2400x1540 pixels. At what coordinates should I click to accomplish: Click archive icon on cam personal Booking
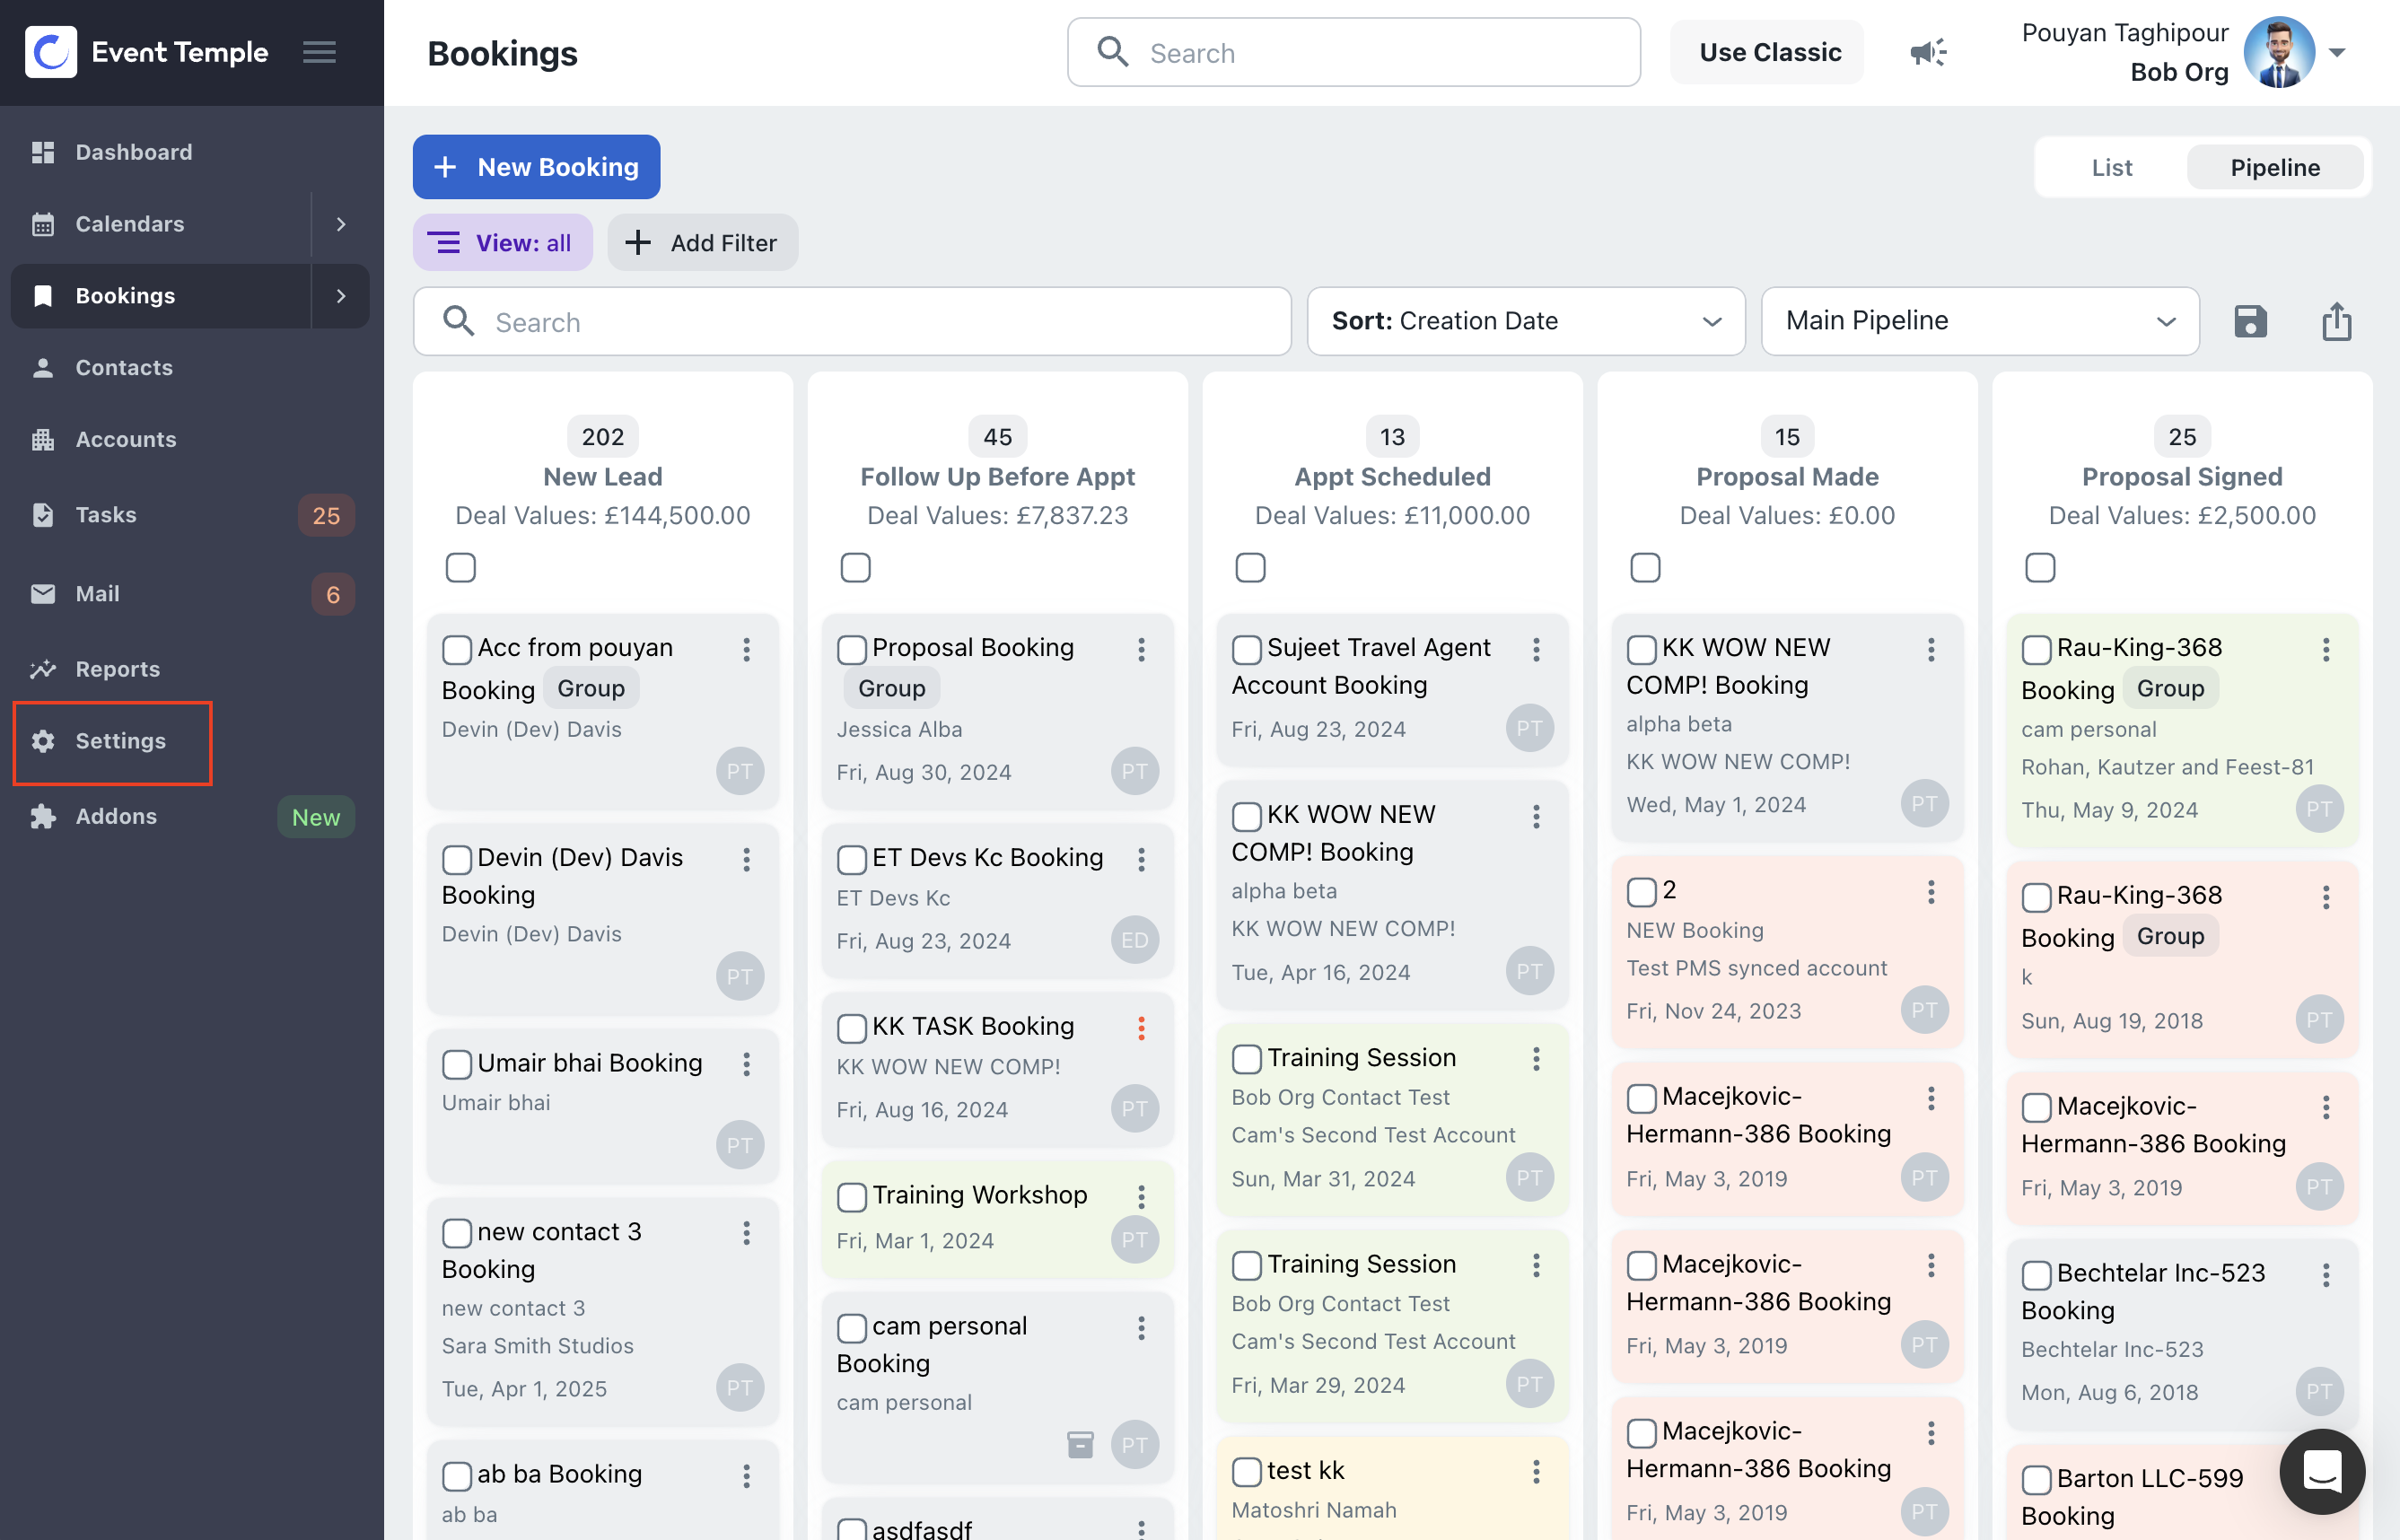1080,1444
